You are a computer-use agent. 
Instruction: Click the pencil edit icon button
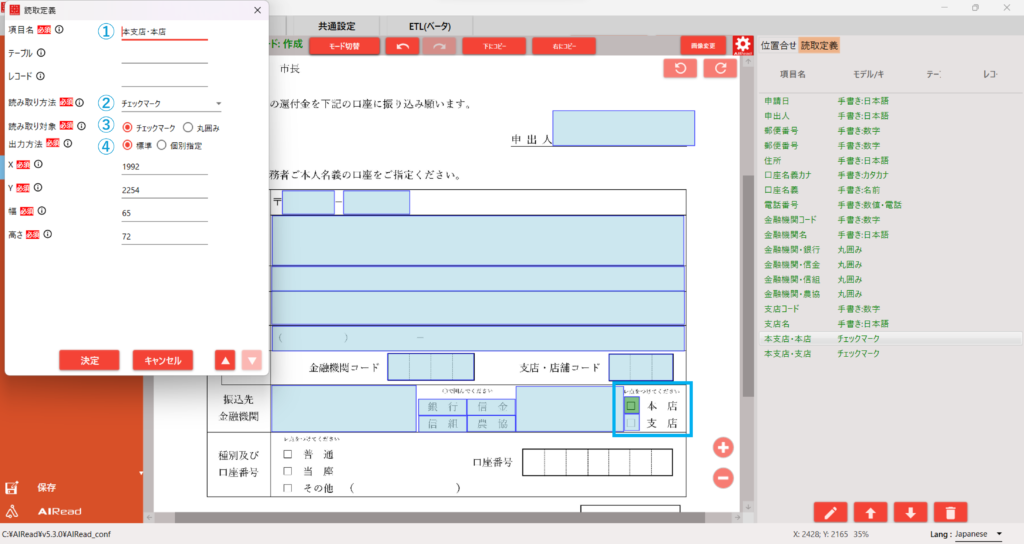tap(831, 513)
